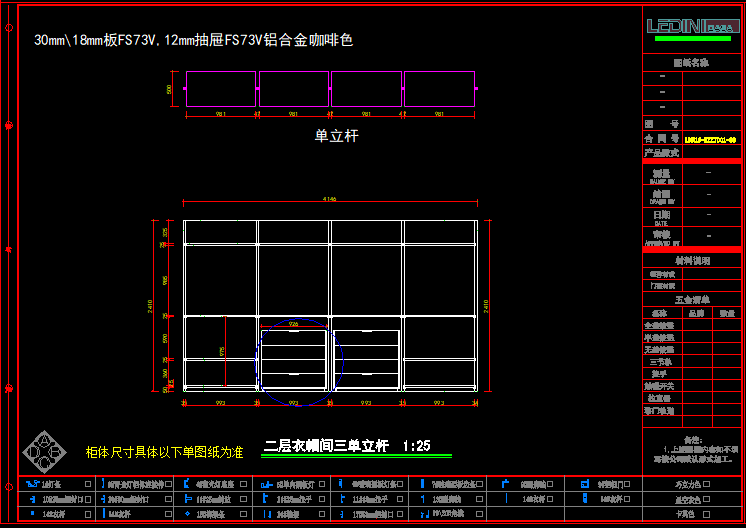Tick the 卡其色 checkbox in bottom-right corner
This screenshot has height=528, width=746.
click(x=707, y=513)
